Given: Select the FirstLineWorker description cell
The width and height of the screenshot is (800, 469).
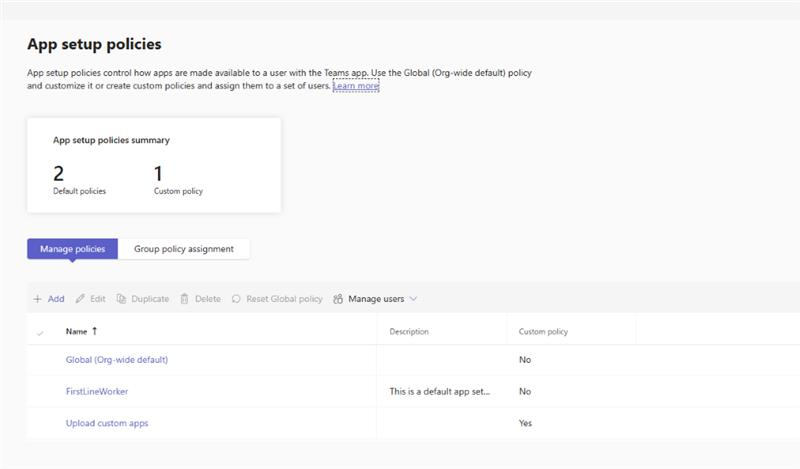Looking at the screenshot, I should click(x=440, y=391).
